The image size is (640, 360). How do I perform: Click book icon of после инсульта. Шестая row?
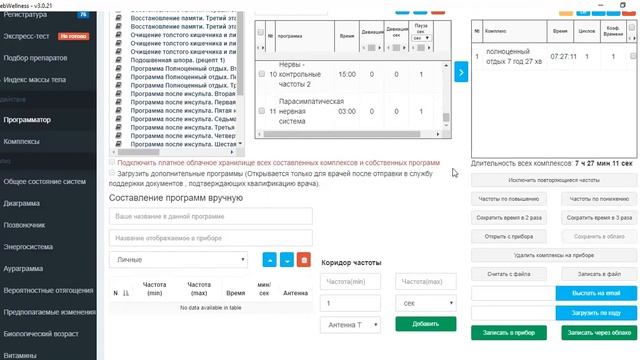118,144
